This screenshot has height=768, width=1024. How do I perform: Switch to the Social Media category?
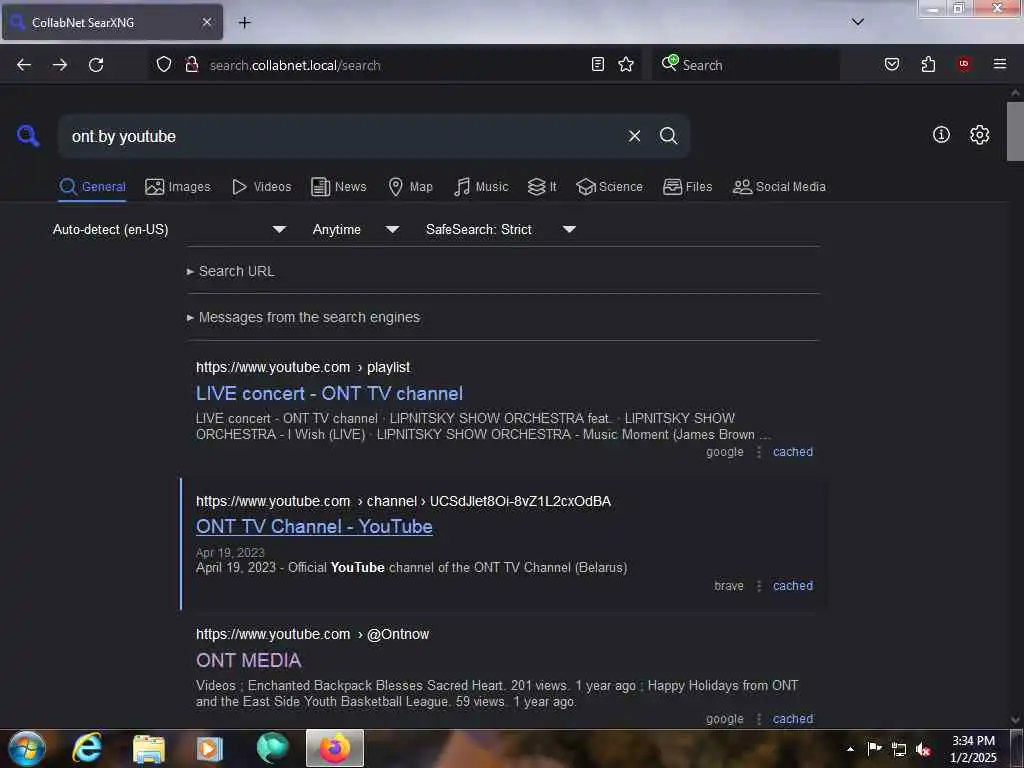tap(779, 187)
